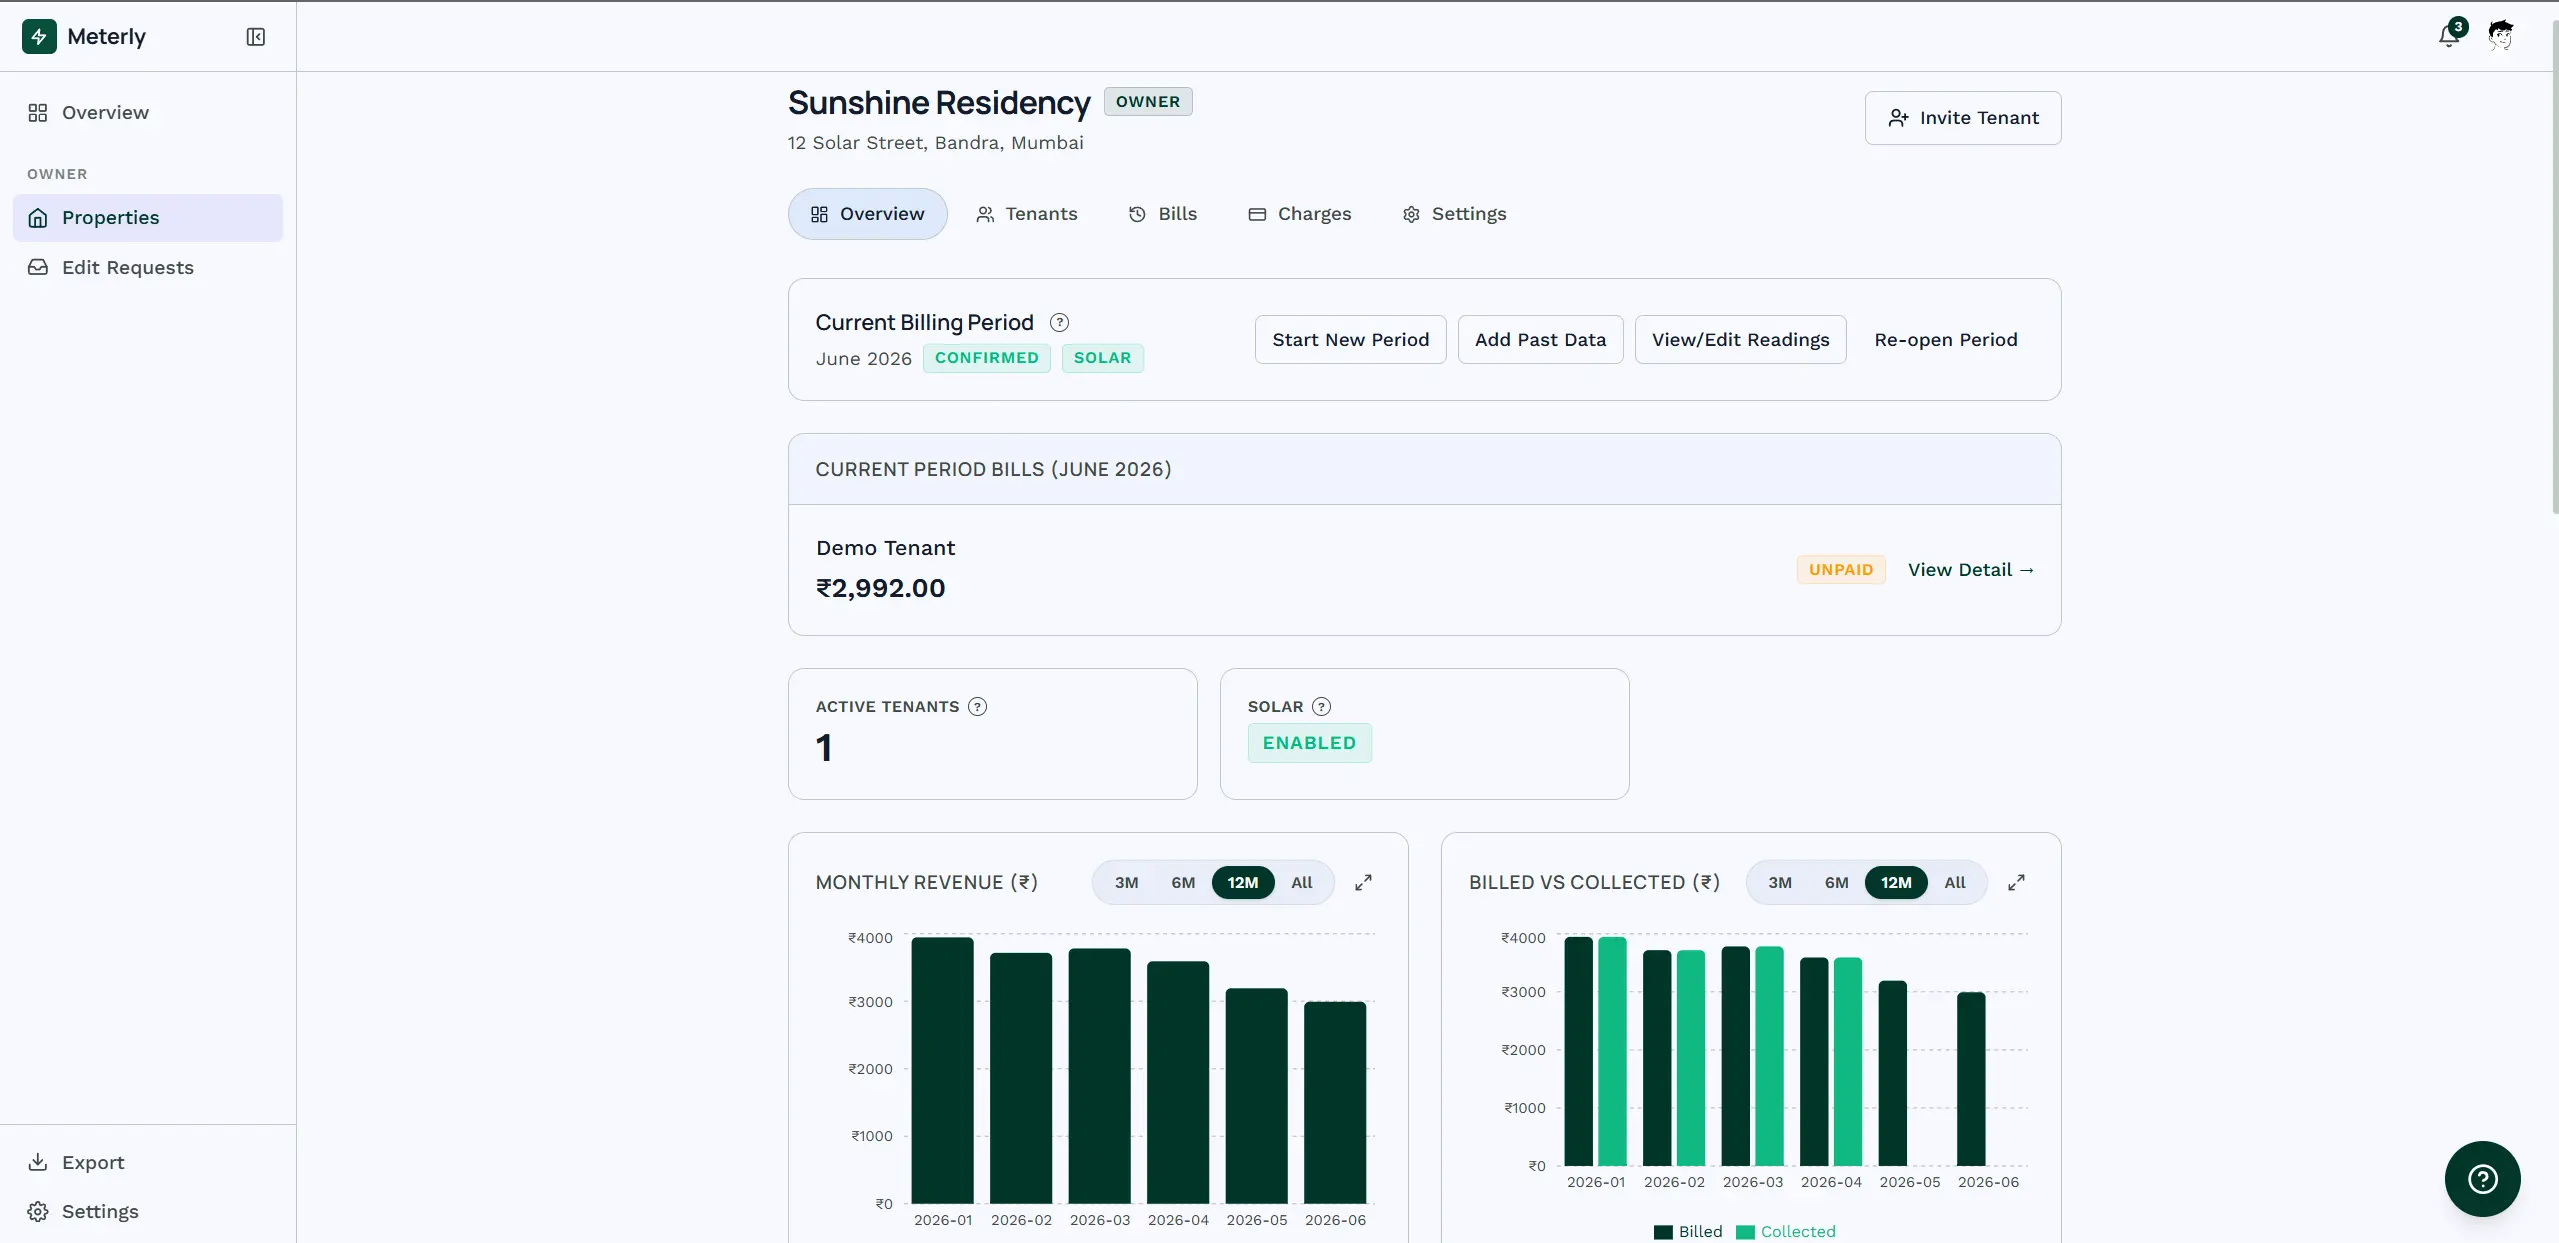Switch to the property Overview tab

[x=867, y=214]
